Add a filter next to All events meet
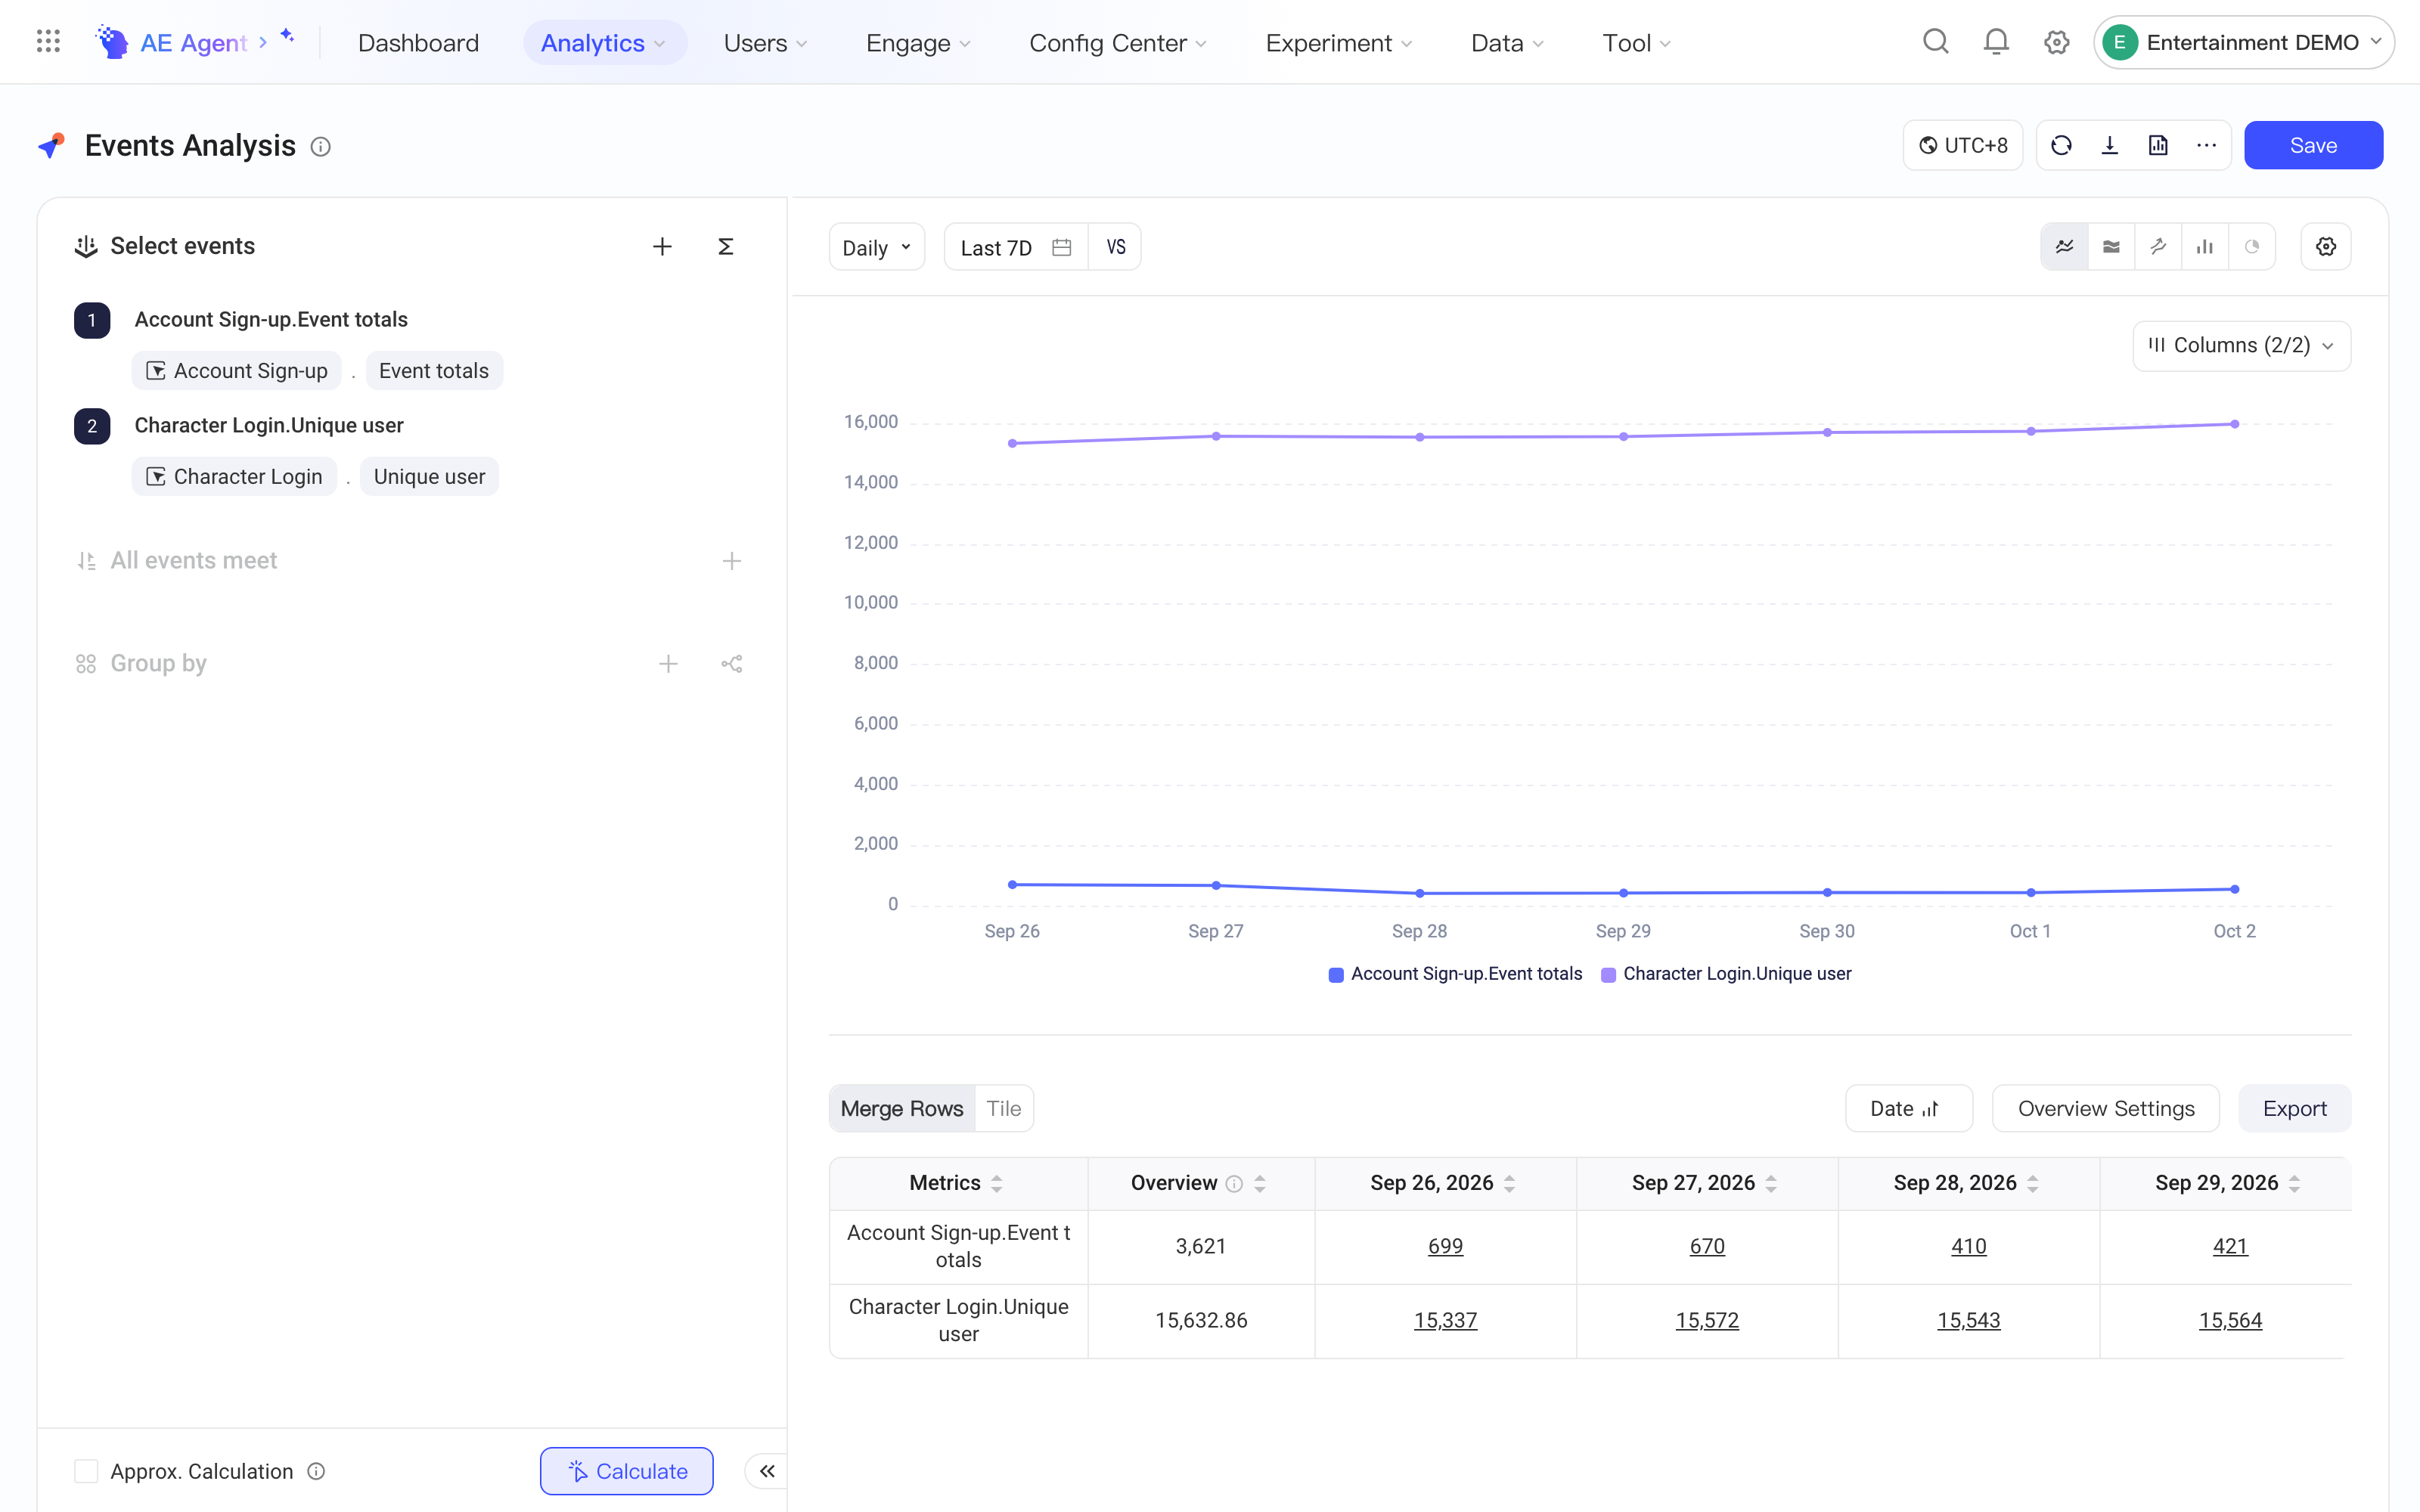The height and width of the screenshot is (1512, 2420). (732, 561)
